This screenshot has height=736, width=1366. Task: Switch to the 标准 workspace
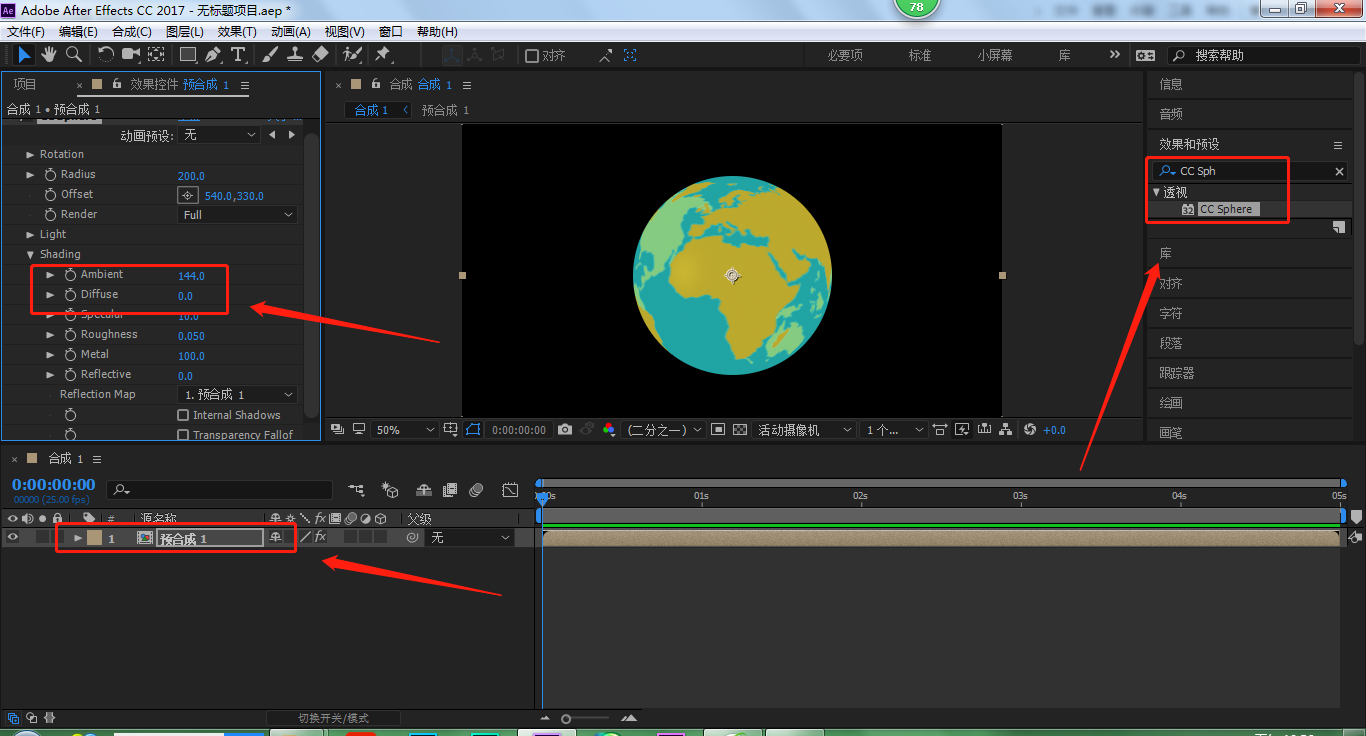pyautogui.click(x=920, y=56)
